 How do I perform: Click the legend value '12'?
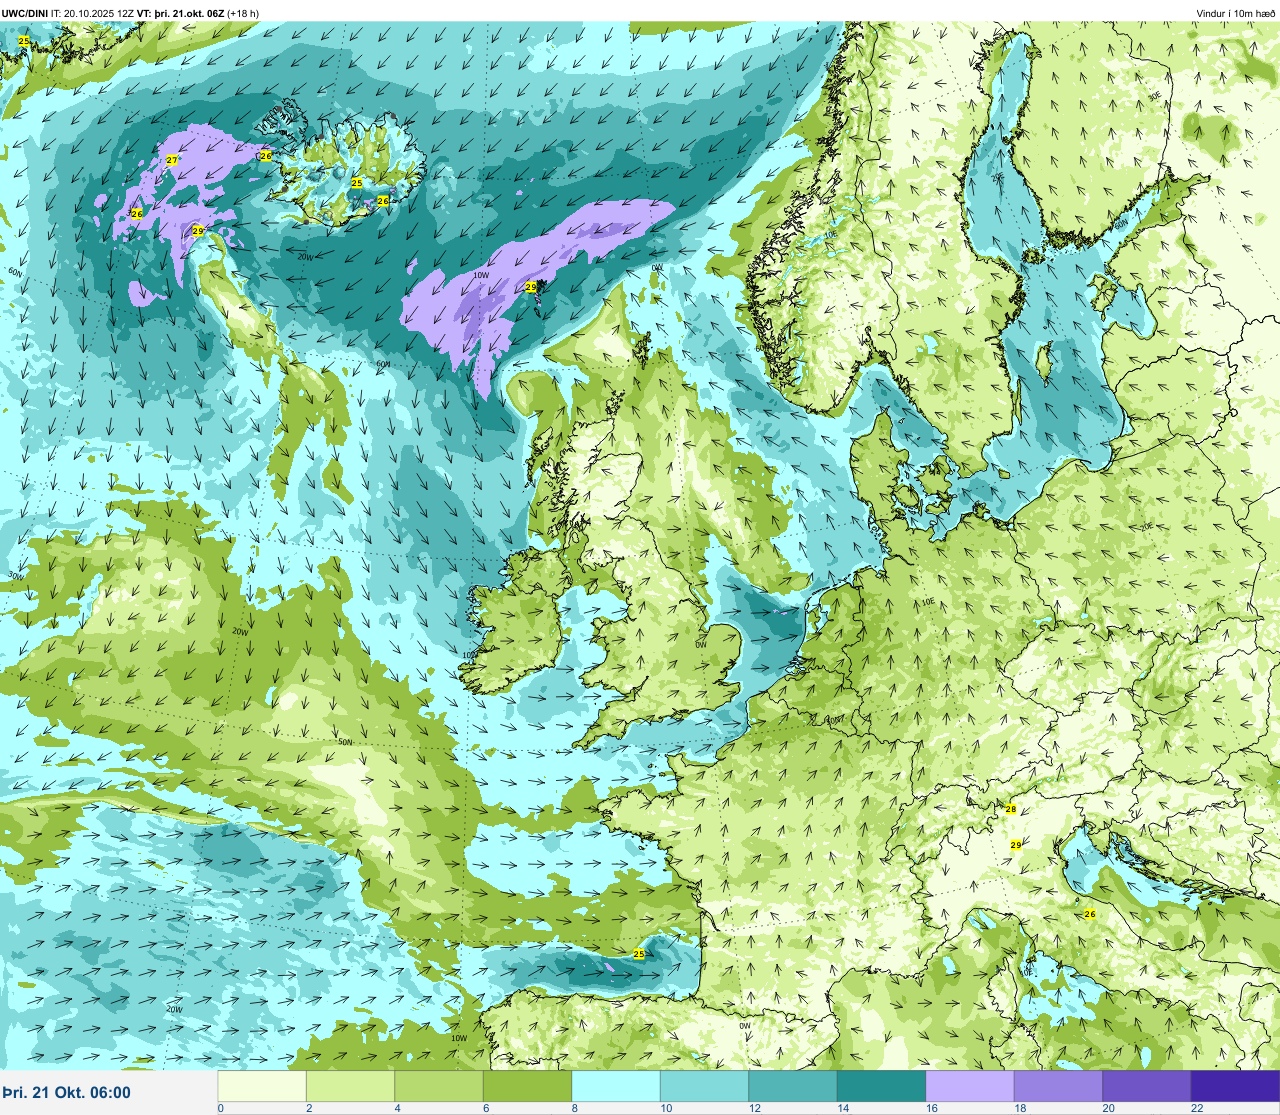click(754, 1108)
